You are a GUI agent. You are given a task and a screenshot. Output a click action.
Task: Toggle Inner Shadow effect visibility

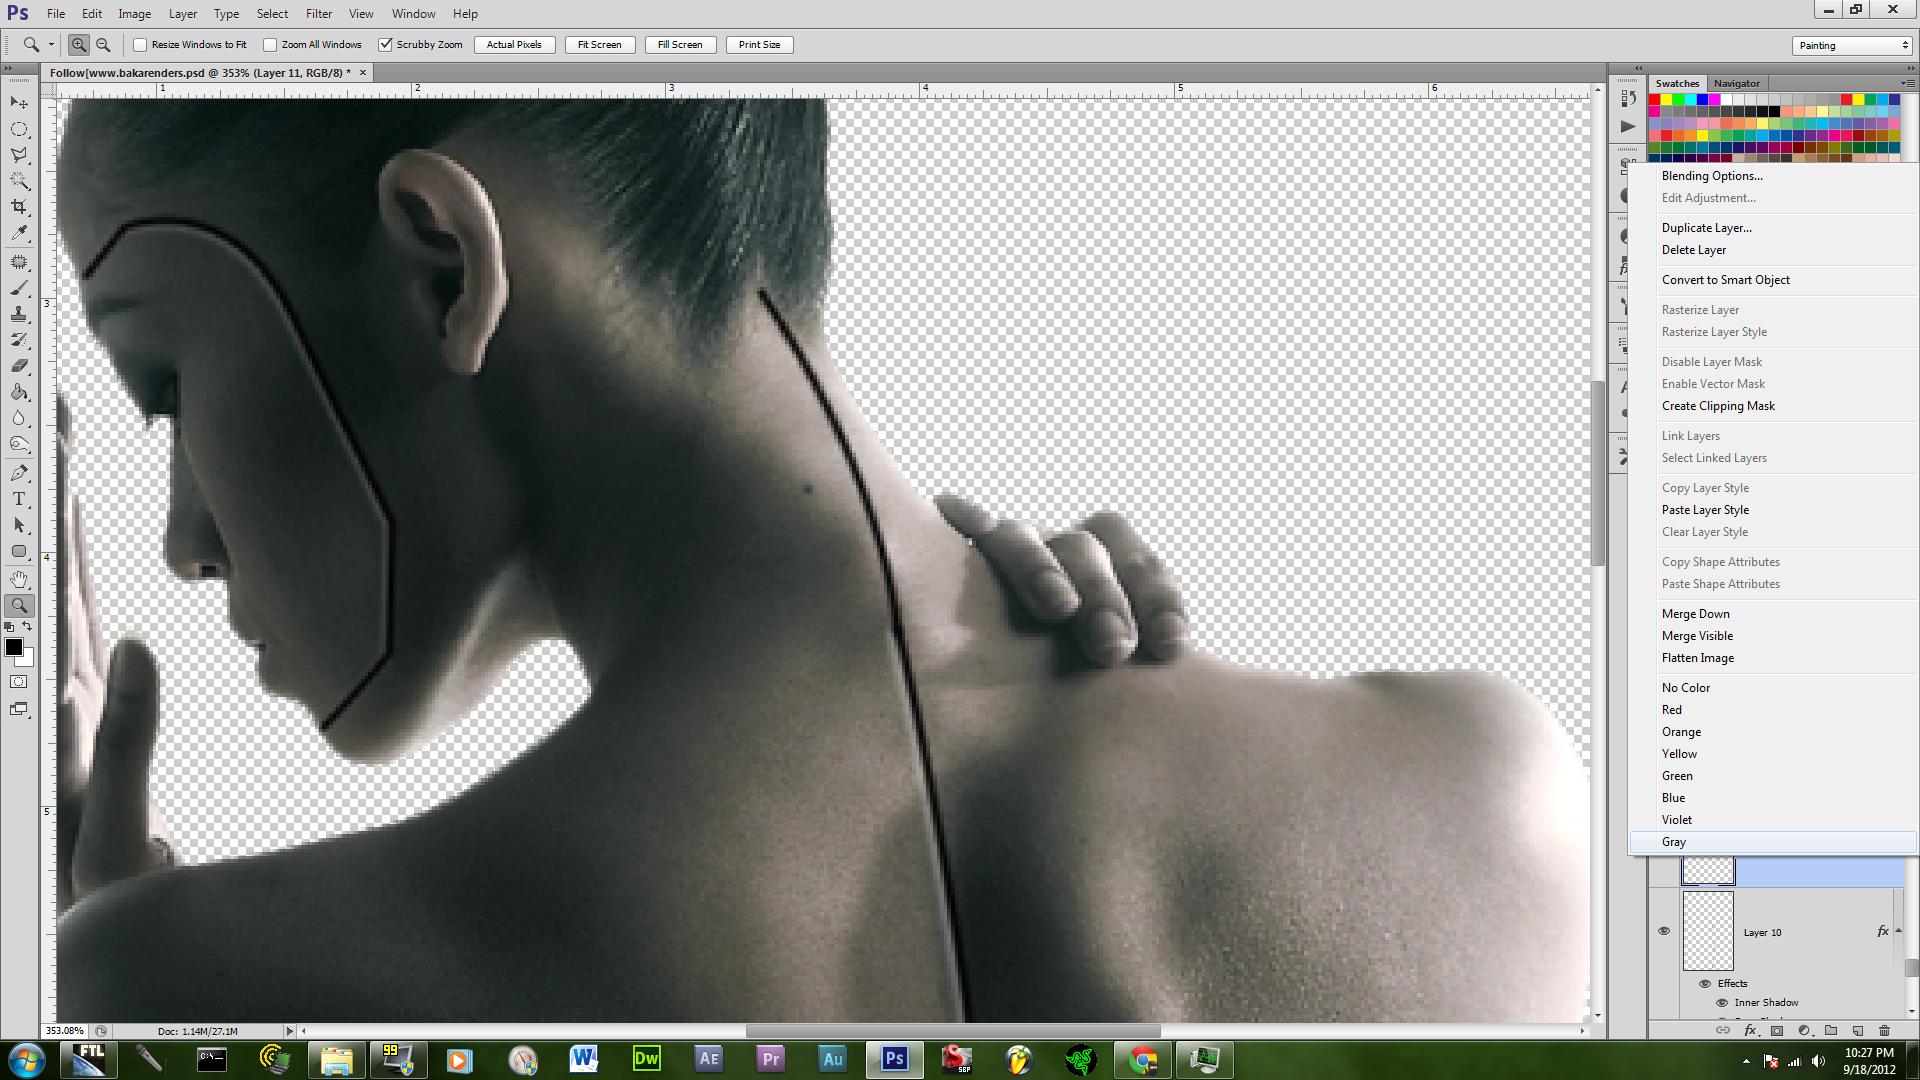pos(1722,1002)
